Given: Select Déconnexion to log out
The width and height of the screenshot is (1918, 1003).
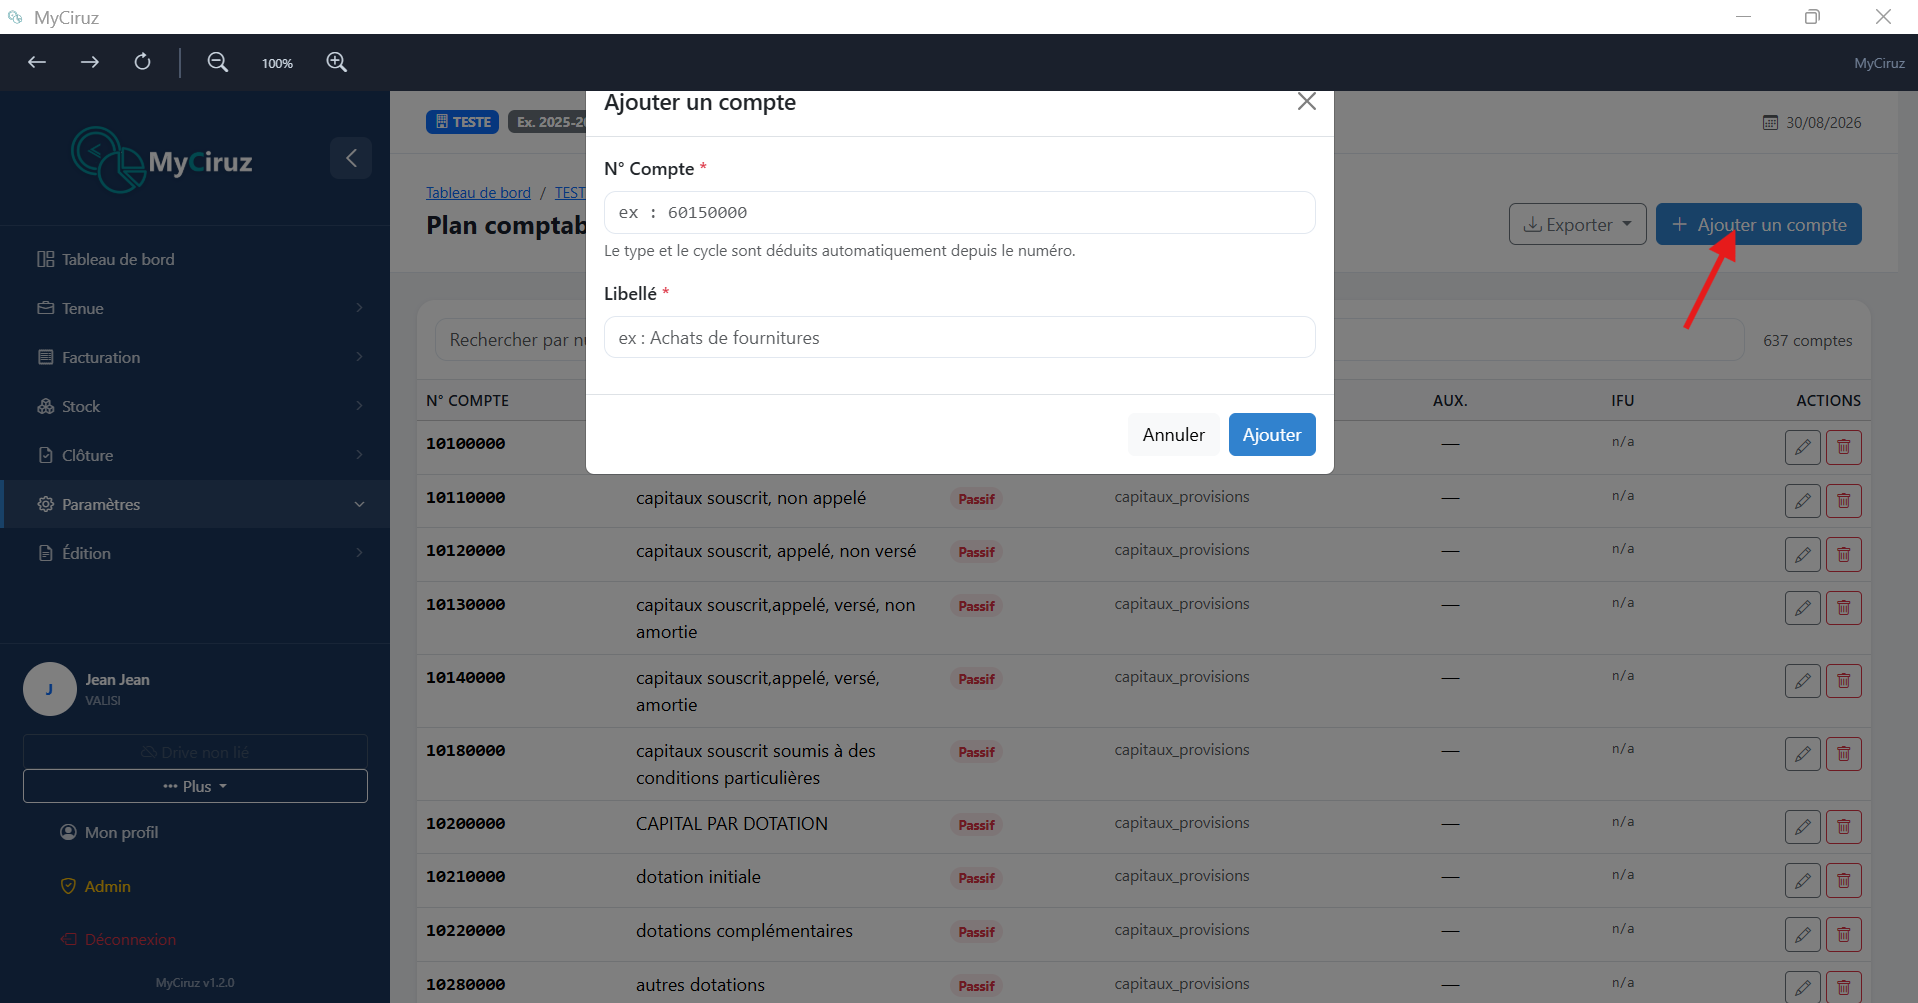Looking at the screenshot, I should pyautogui.click(x=118, y=939).
